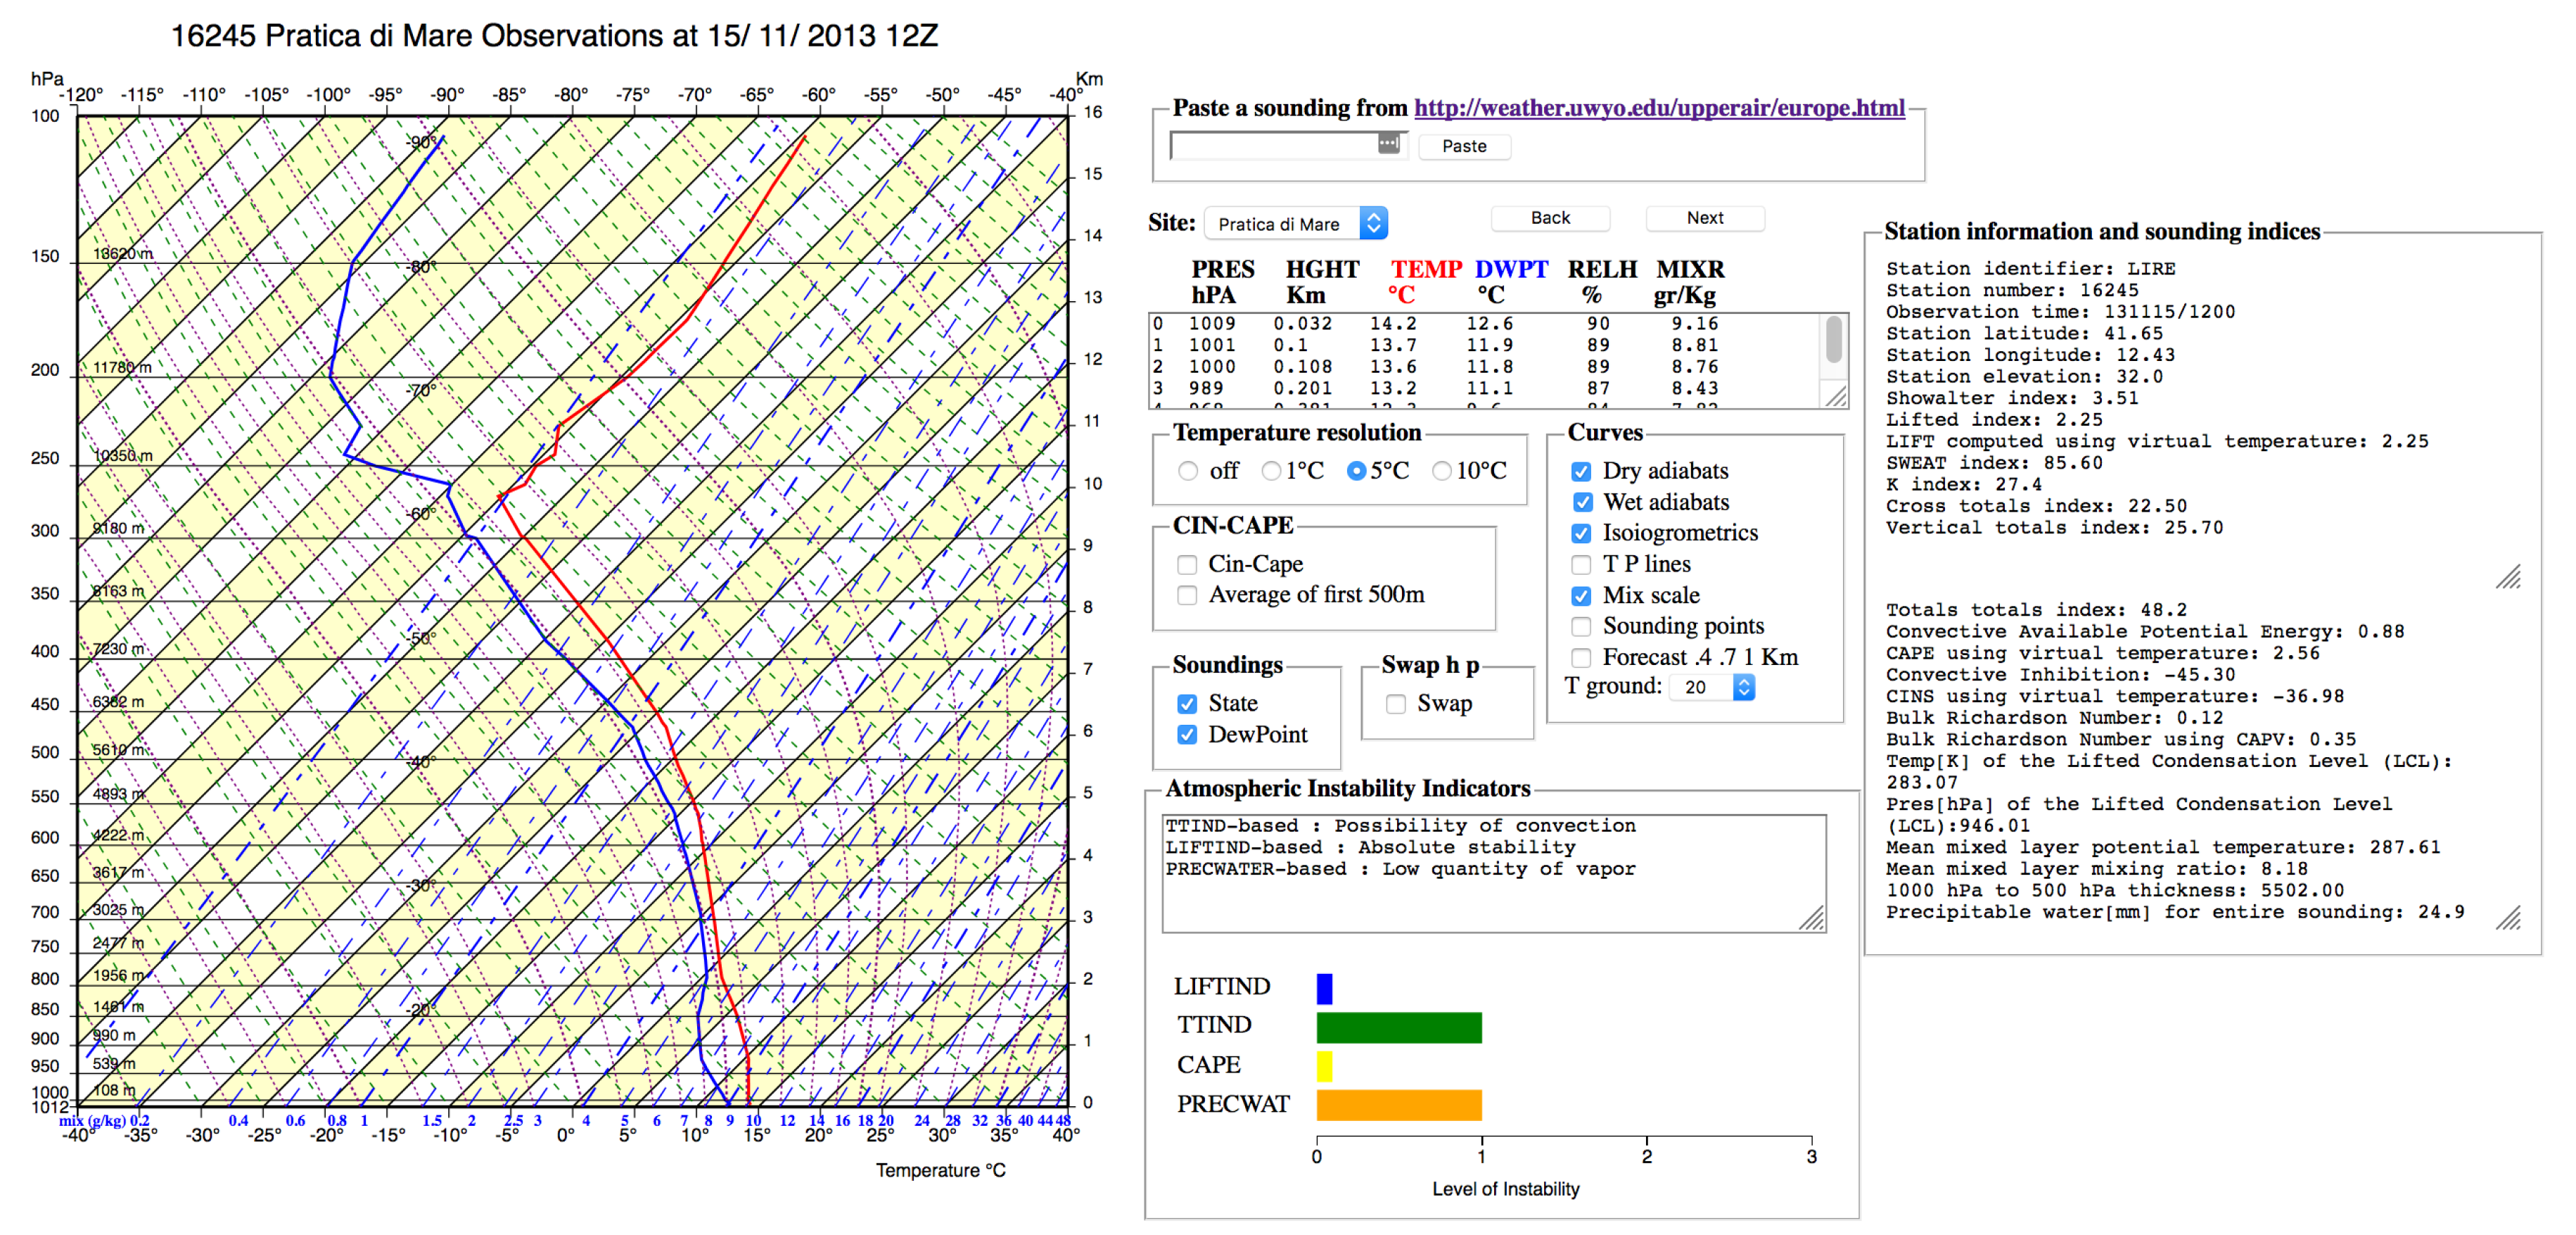2576x1235 pixels.
Task: Enable T P lines checkbox
Action: pos(1581,565)
